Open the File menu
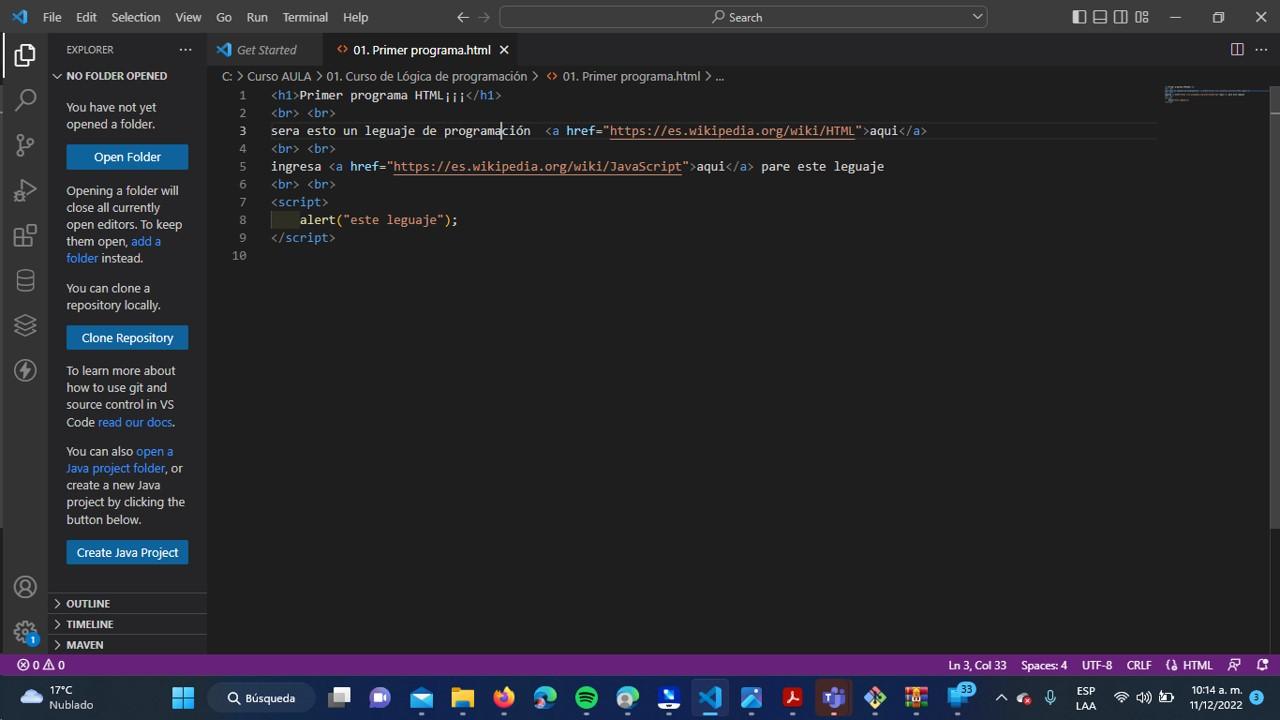The image size is (1280, 720). pos(52,17)
